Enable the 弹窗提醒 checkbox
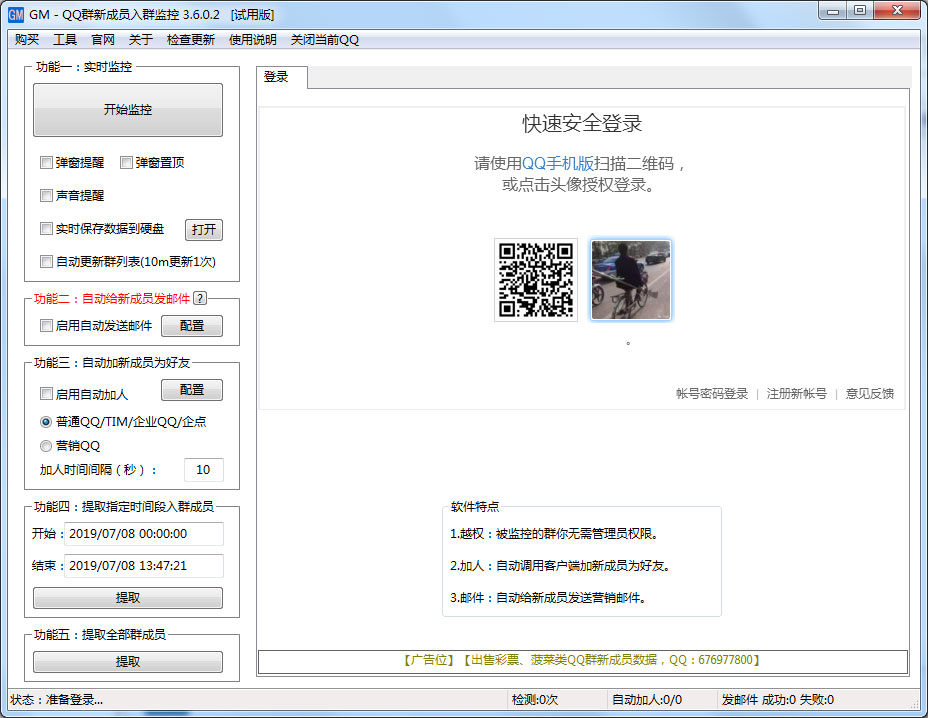Viewport: 928px width, 718px height. [46, 163]
